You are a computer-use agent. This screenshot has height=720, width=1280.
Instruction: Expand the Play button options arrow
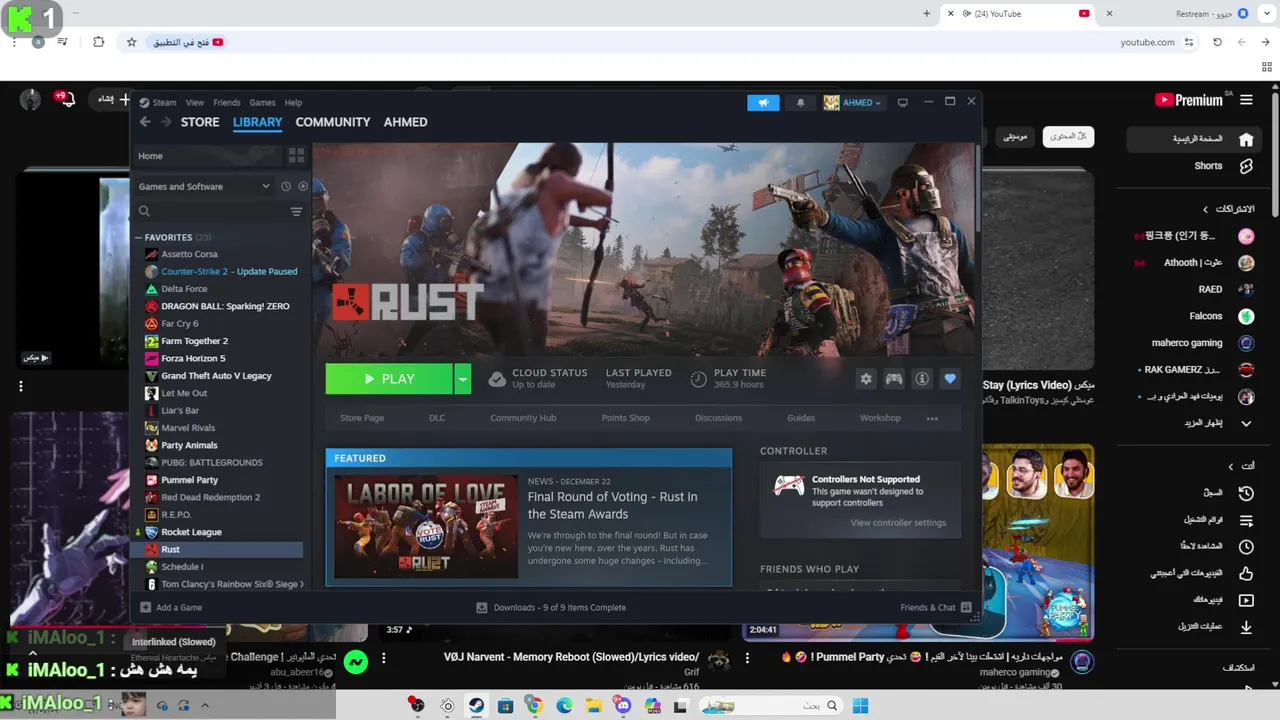(462, 379)
